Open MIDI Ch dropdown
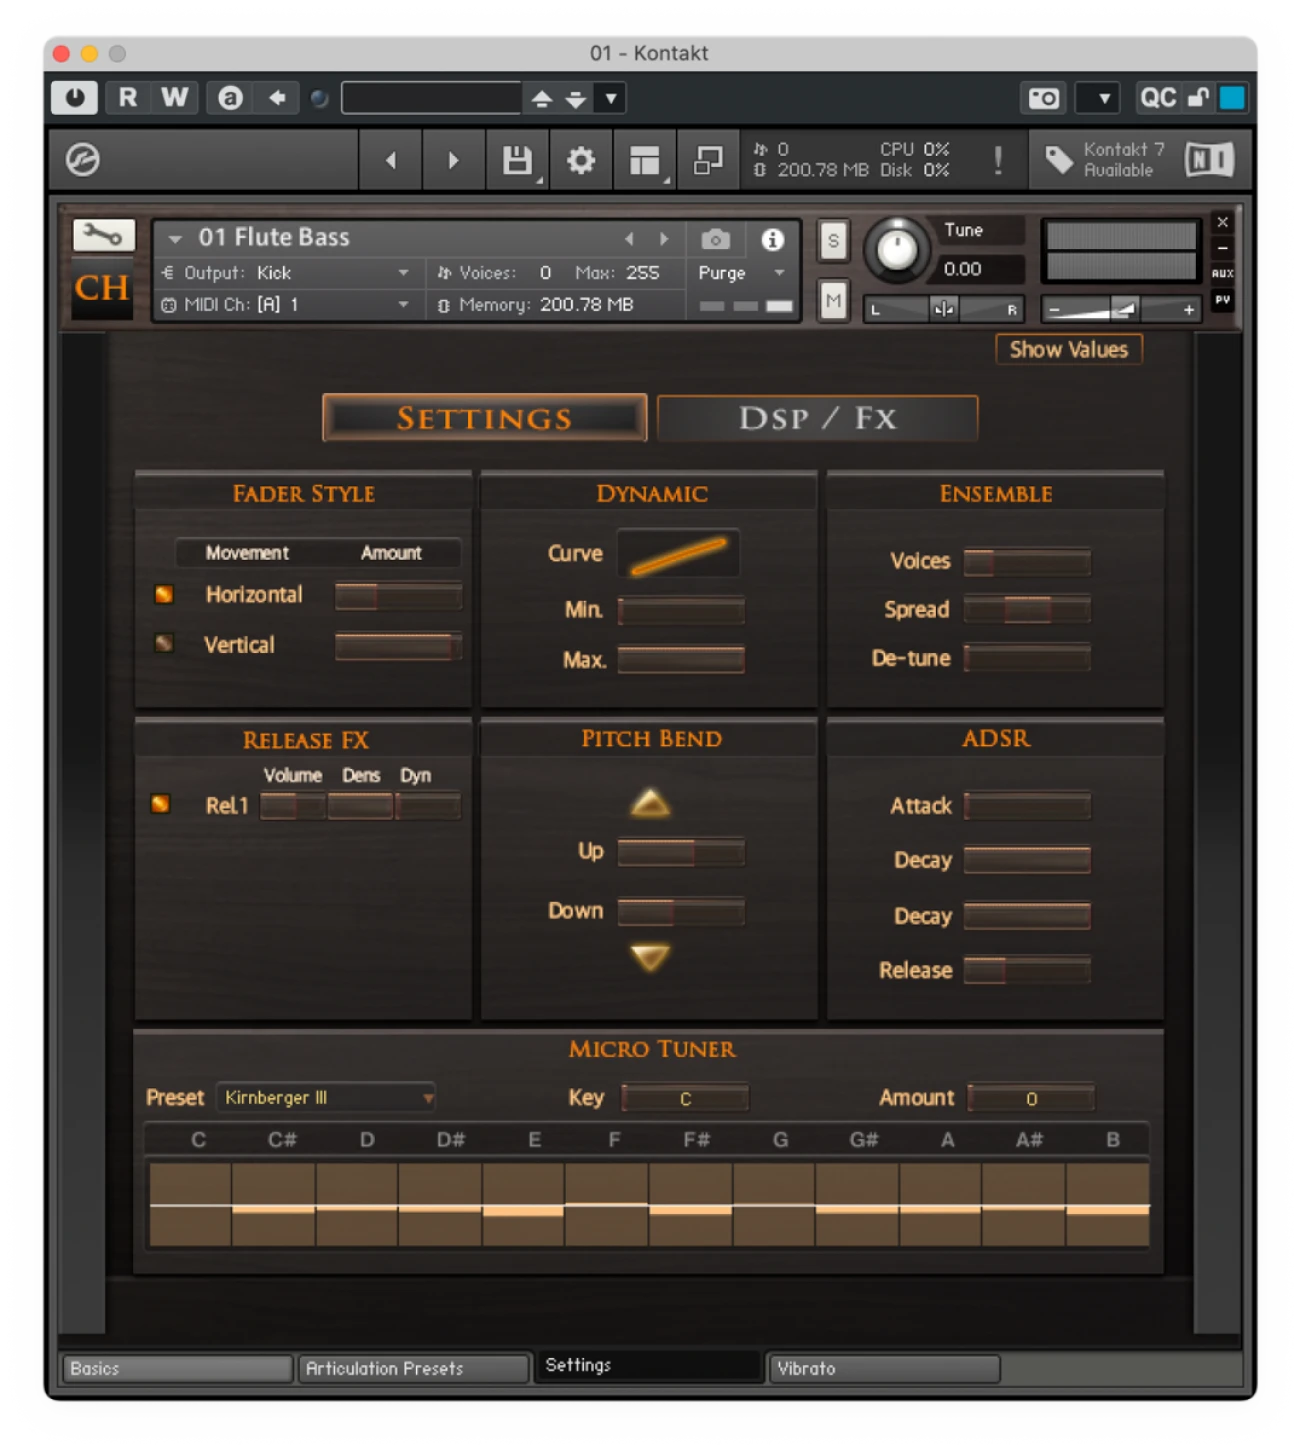The width and height of the screenshot is (1300, 1451). click(287, 305)
